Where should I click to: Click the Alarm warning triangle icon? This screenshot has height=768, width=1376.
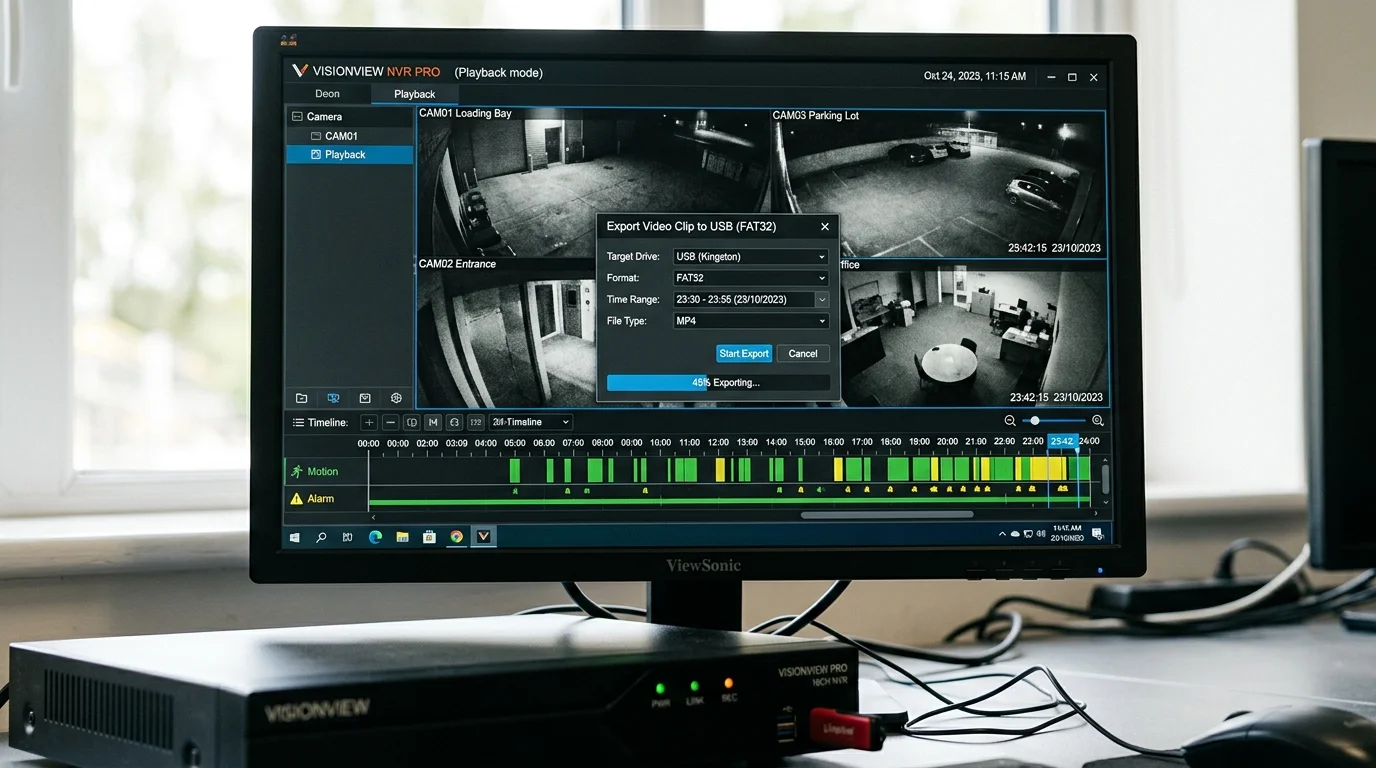pos(296,498)
